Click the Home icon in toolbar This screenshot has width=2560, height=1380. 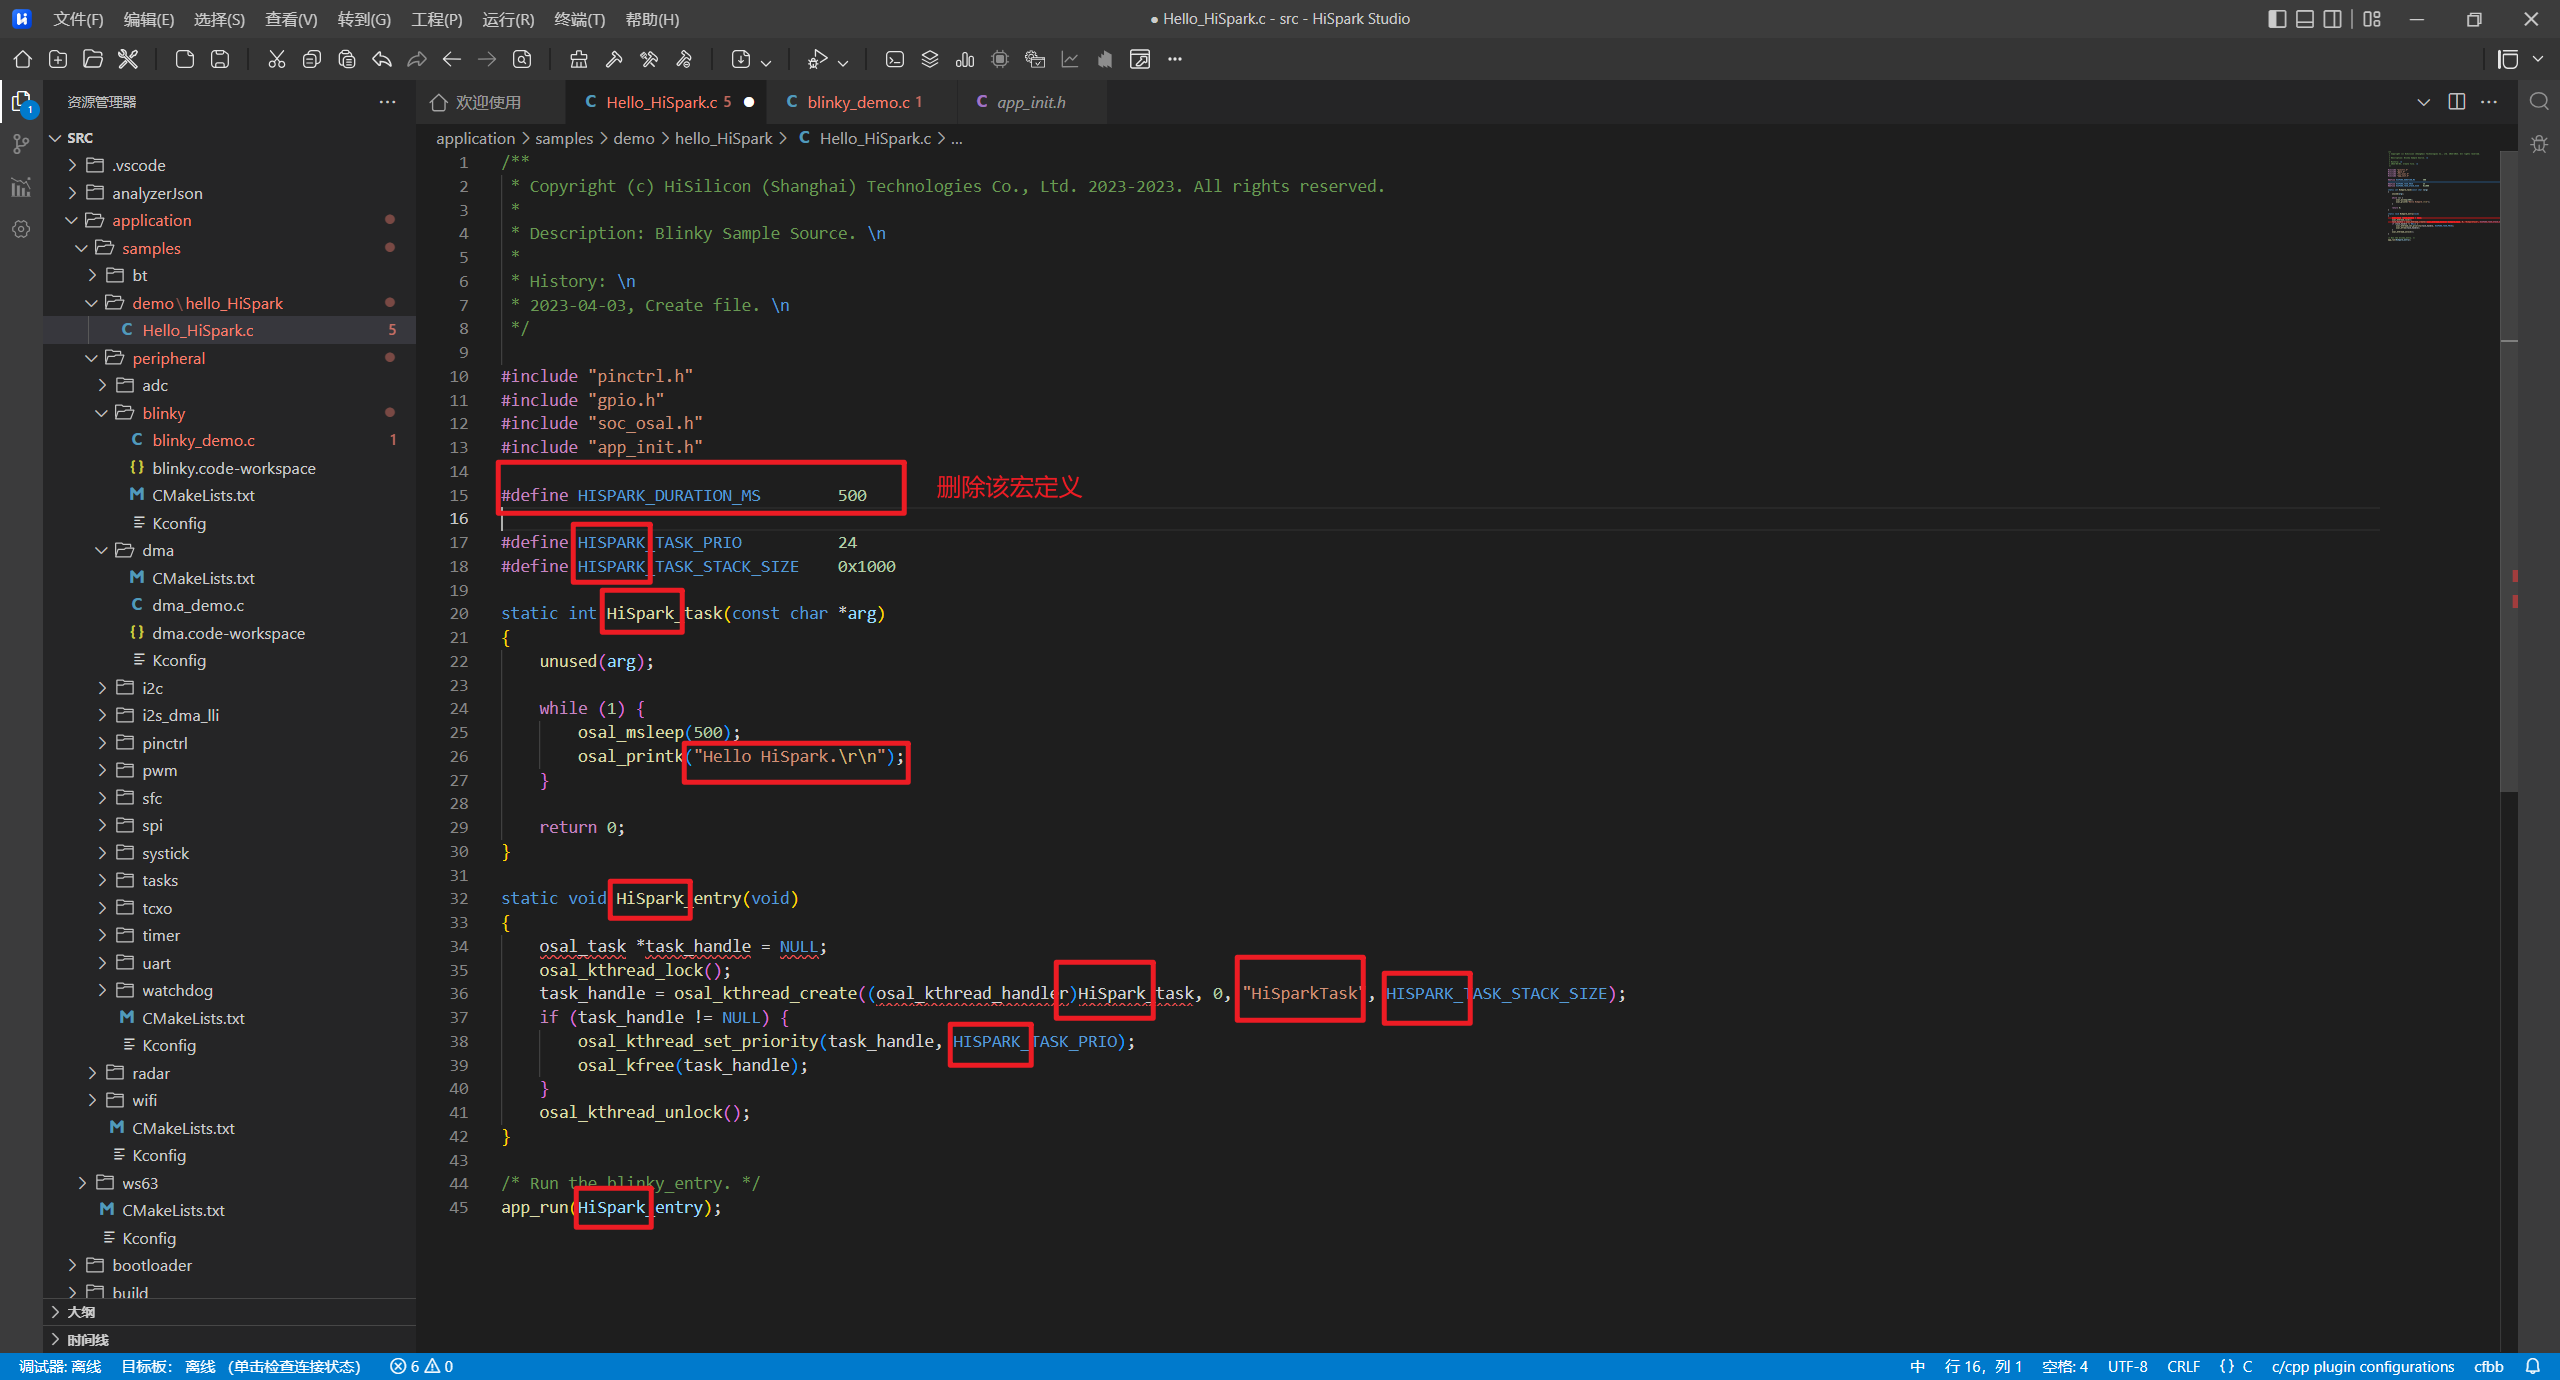tap(22, 59)
